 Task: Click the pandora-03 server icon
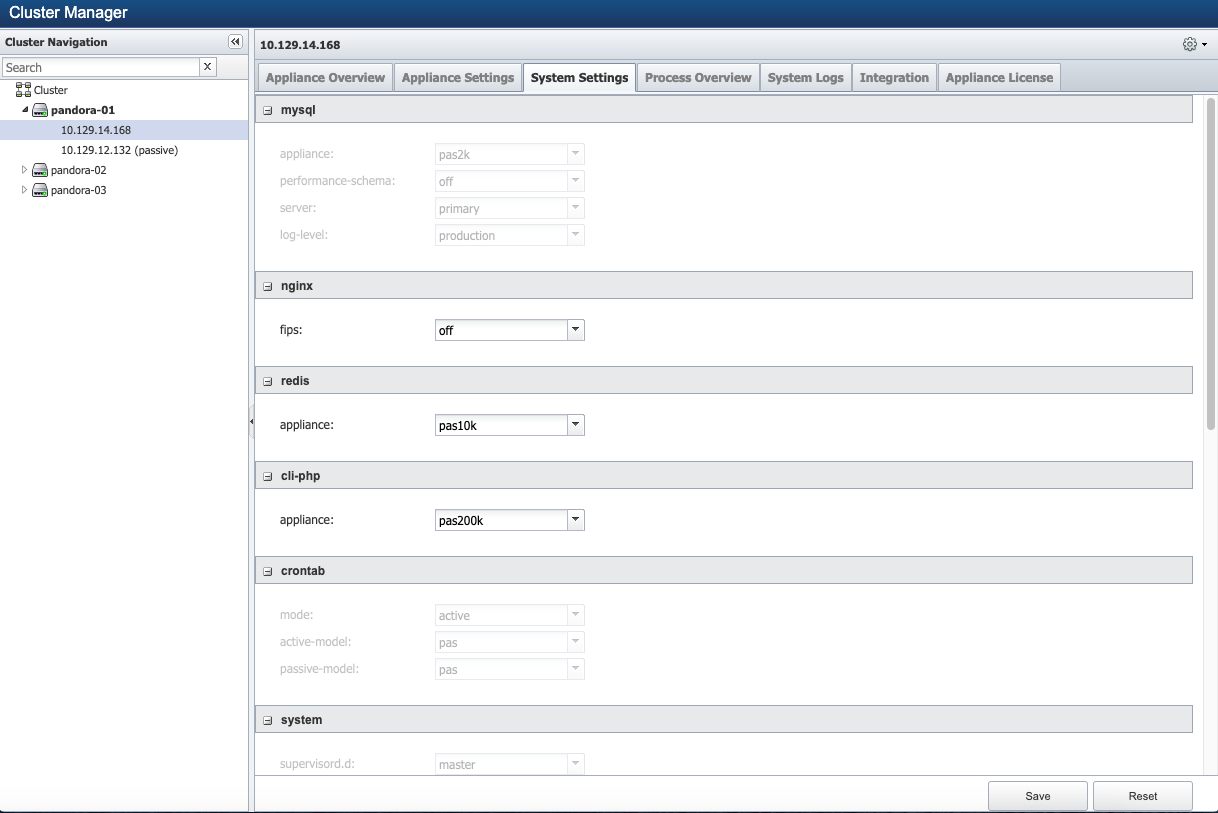pyautogui.click(x=40, y=190)
